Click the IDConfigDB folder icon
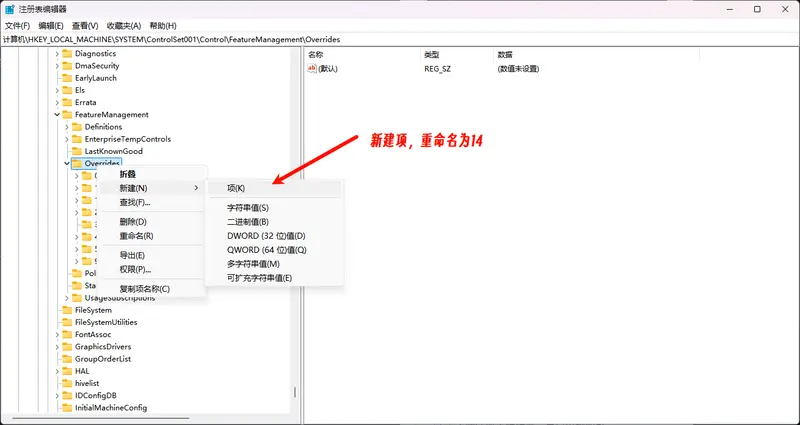800x425 pixels. tap(67, 395)
